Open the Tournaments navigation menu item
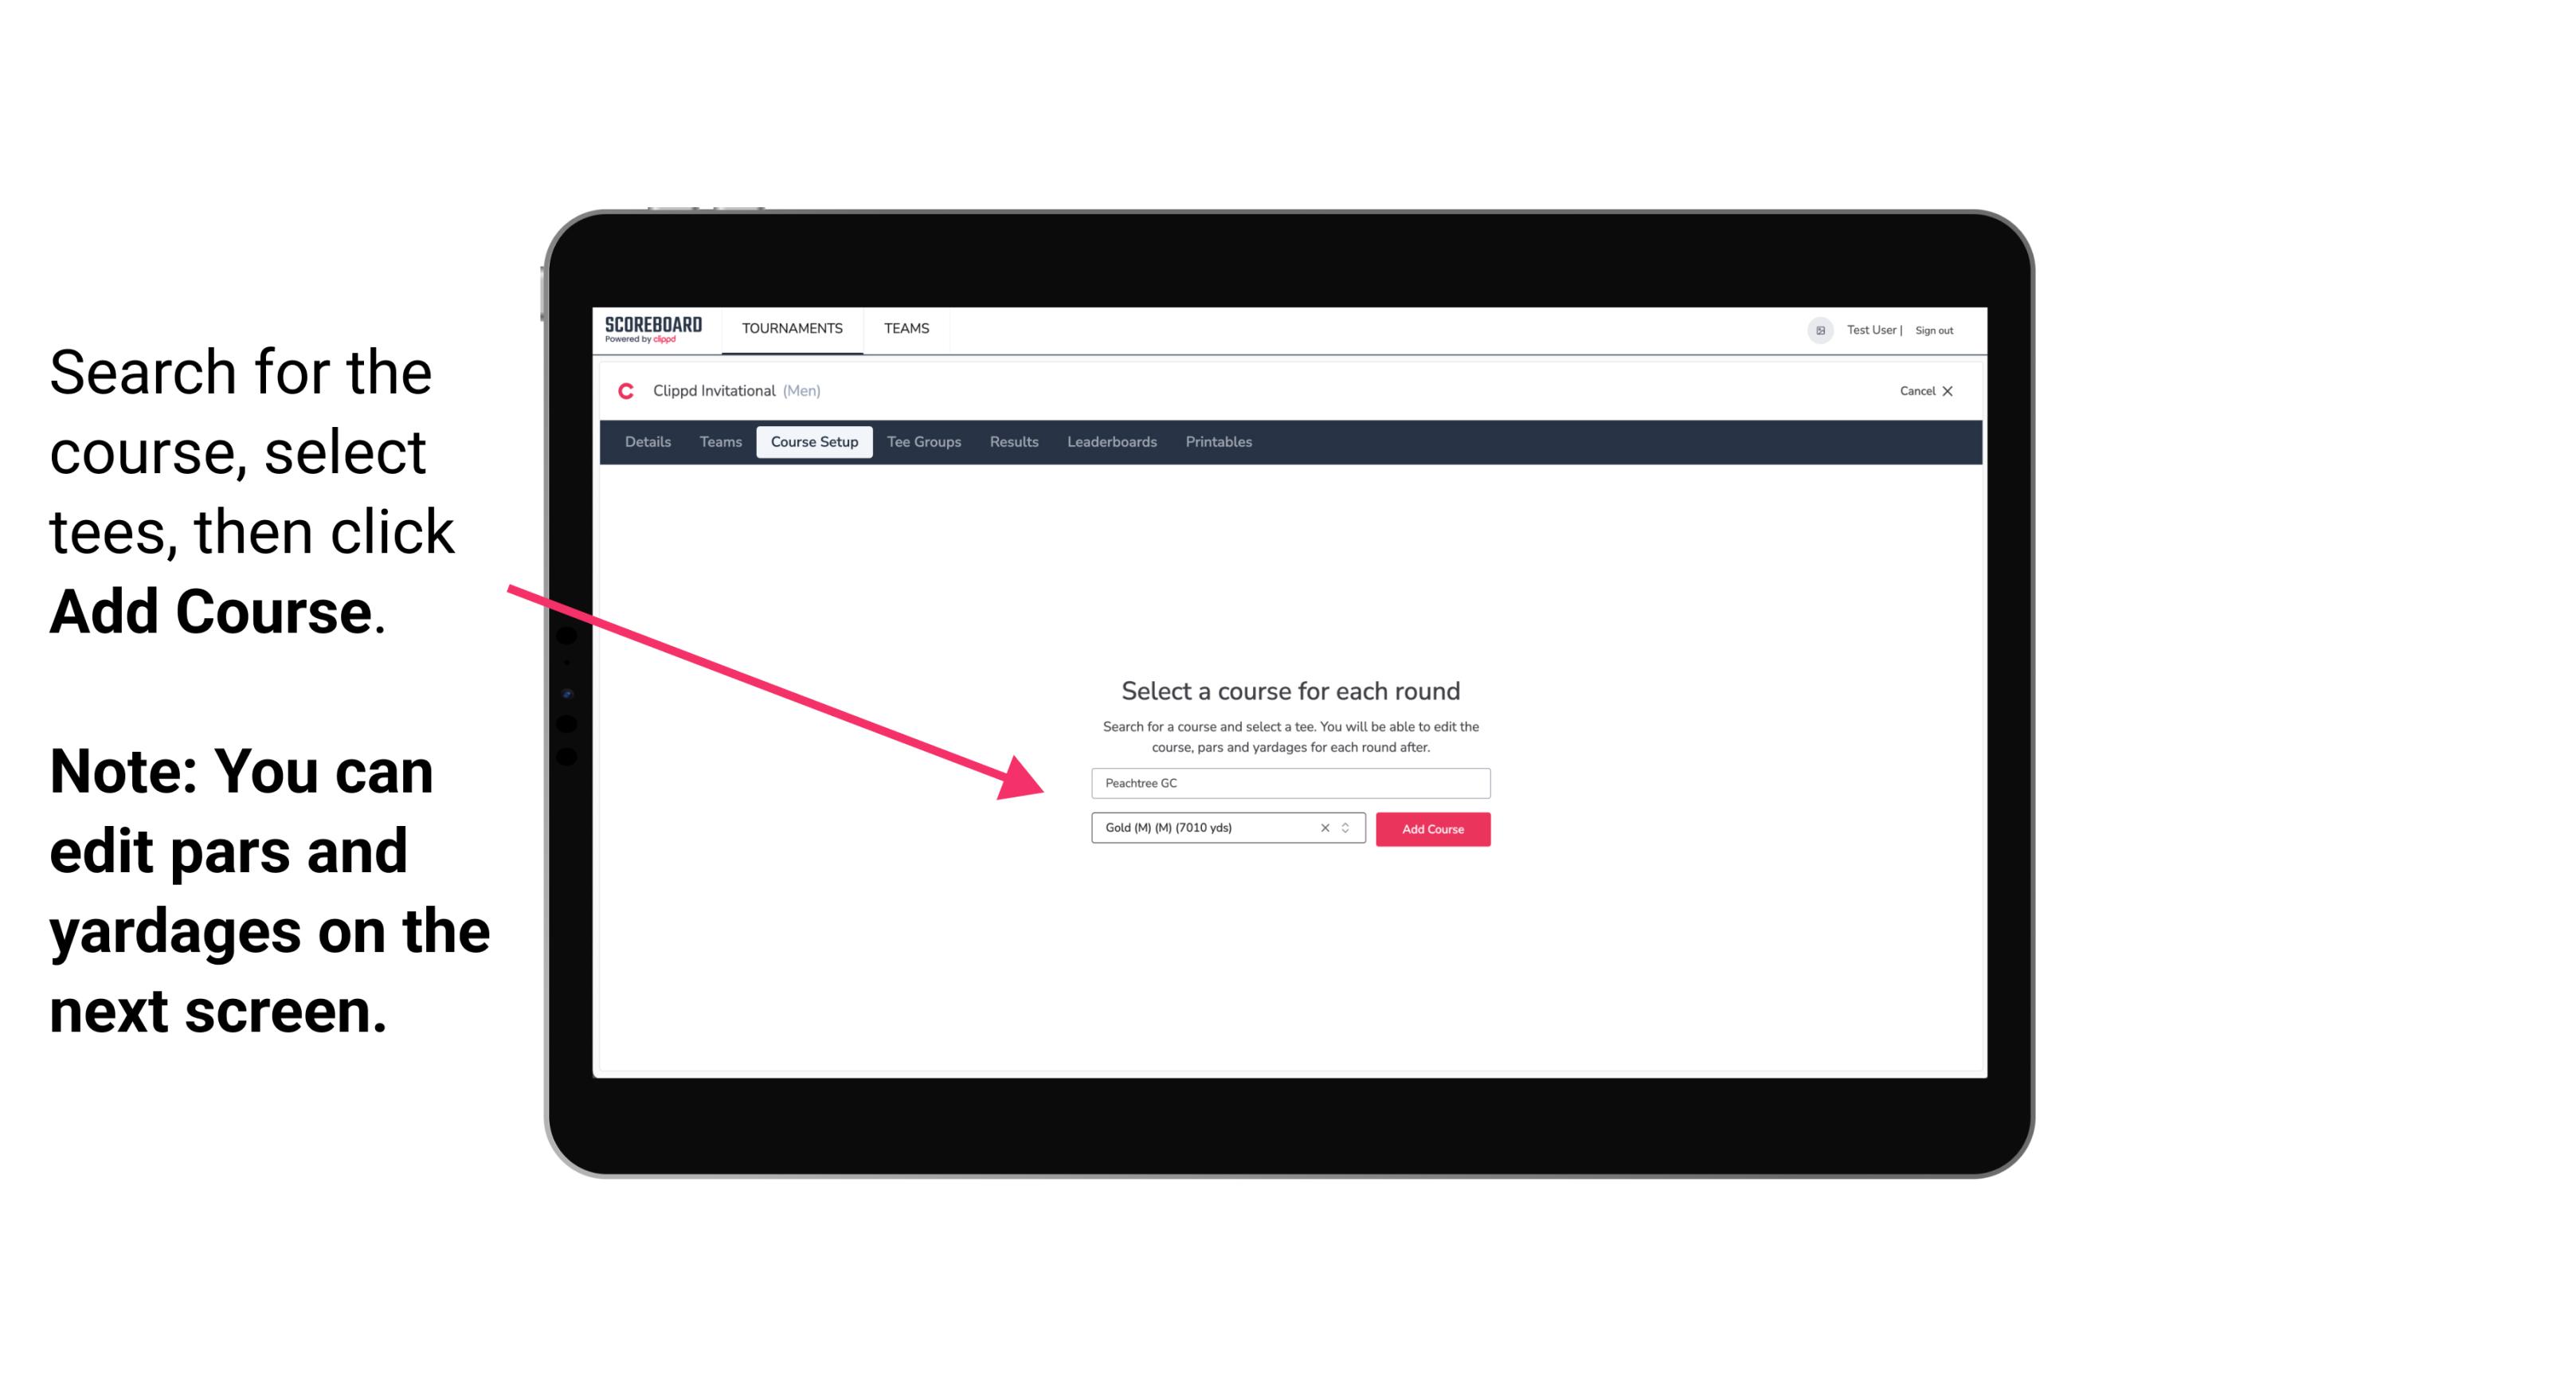The image size is (2576, 1386). click(x=790, y=327)
